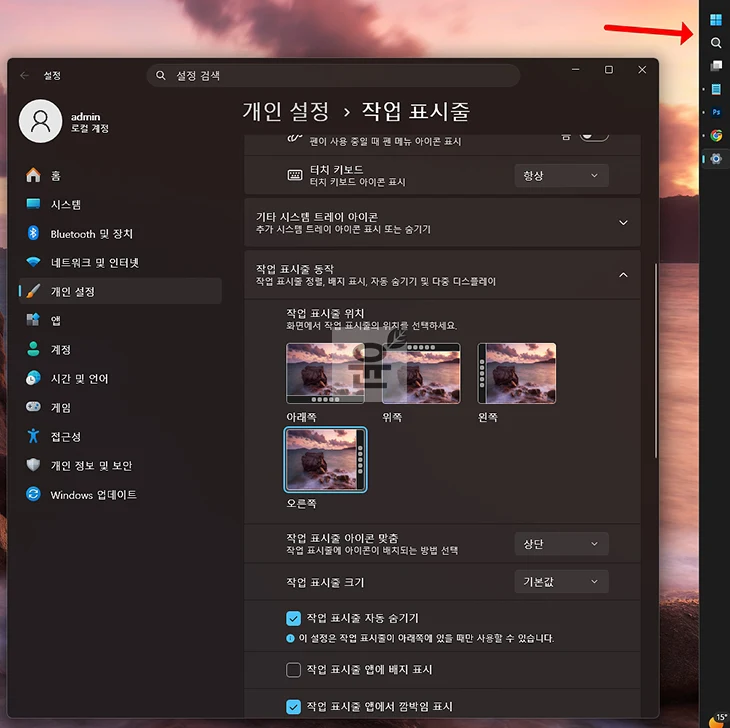Click the admin 로컬 계정 name
The height and width of the screenshot is (728, 730).
[x=90, y=122]
